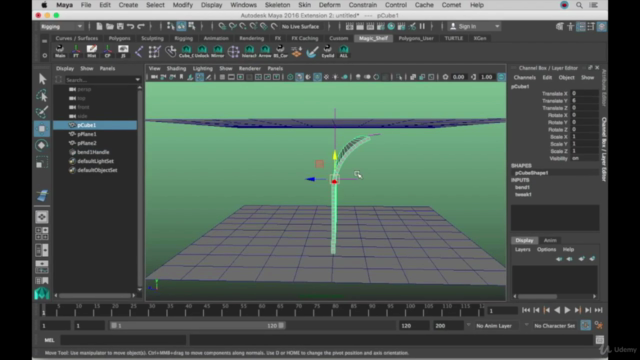Open the Channels menu in Channel Box
Screen dimensions: 640x360
point(524,78)
